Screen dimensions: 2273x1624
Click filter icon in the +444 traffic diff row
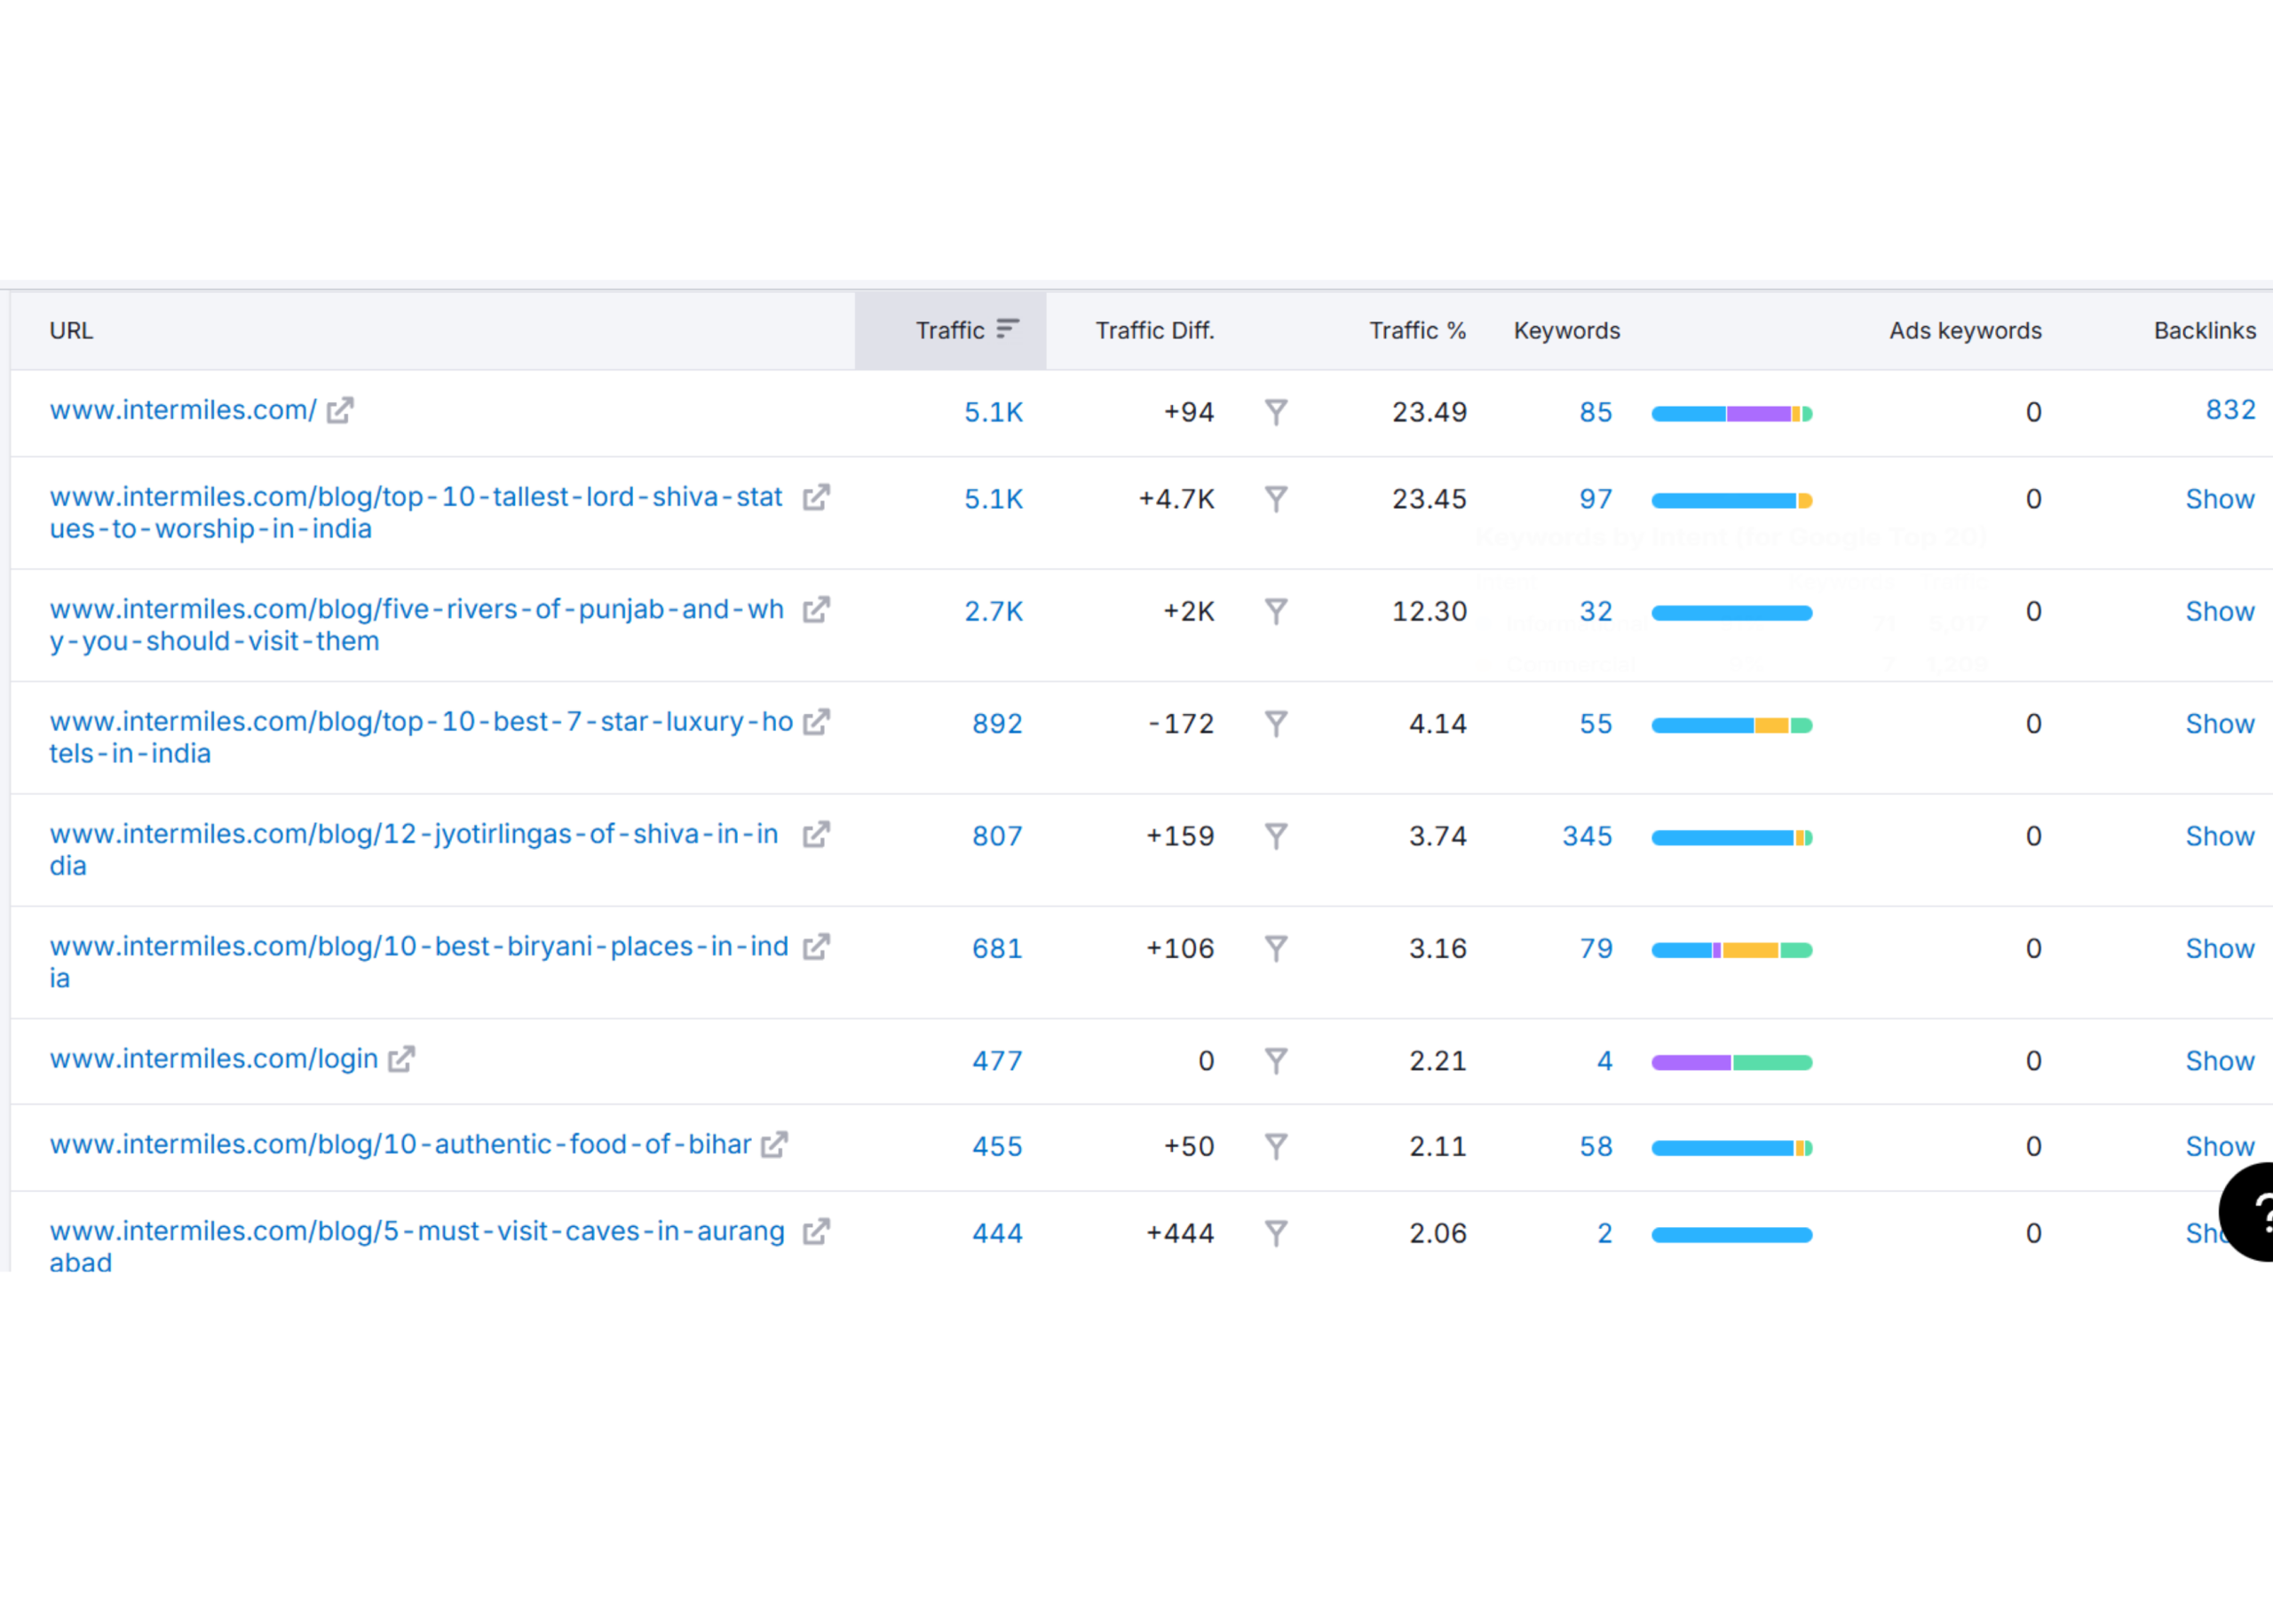tap(1276, 1233)
